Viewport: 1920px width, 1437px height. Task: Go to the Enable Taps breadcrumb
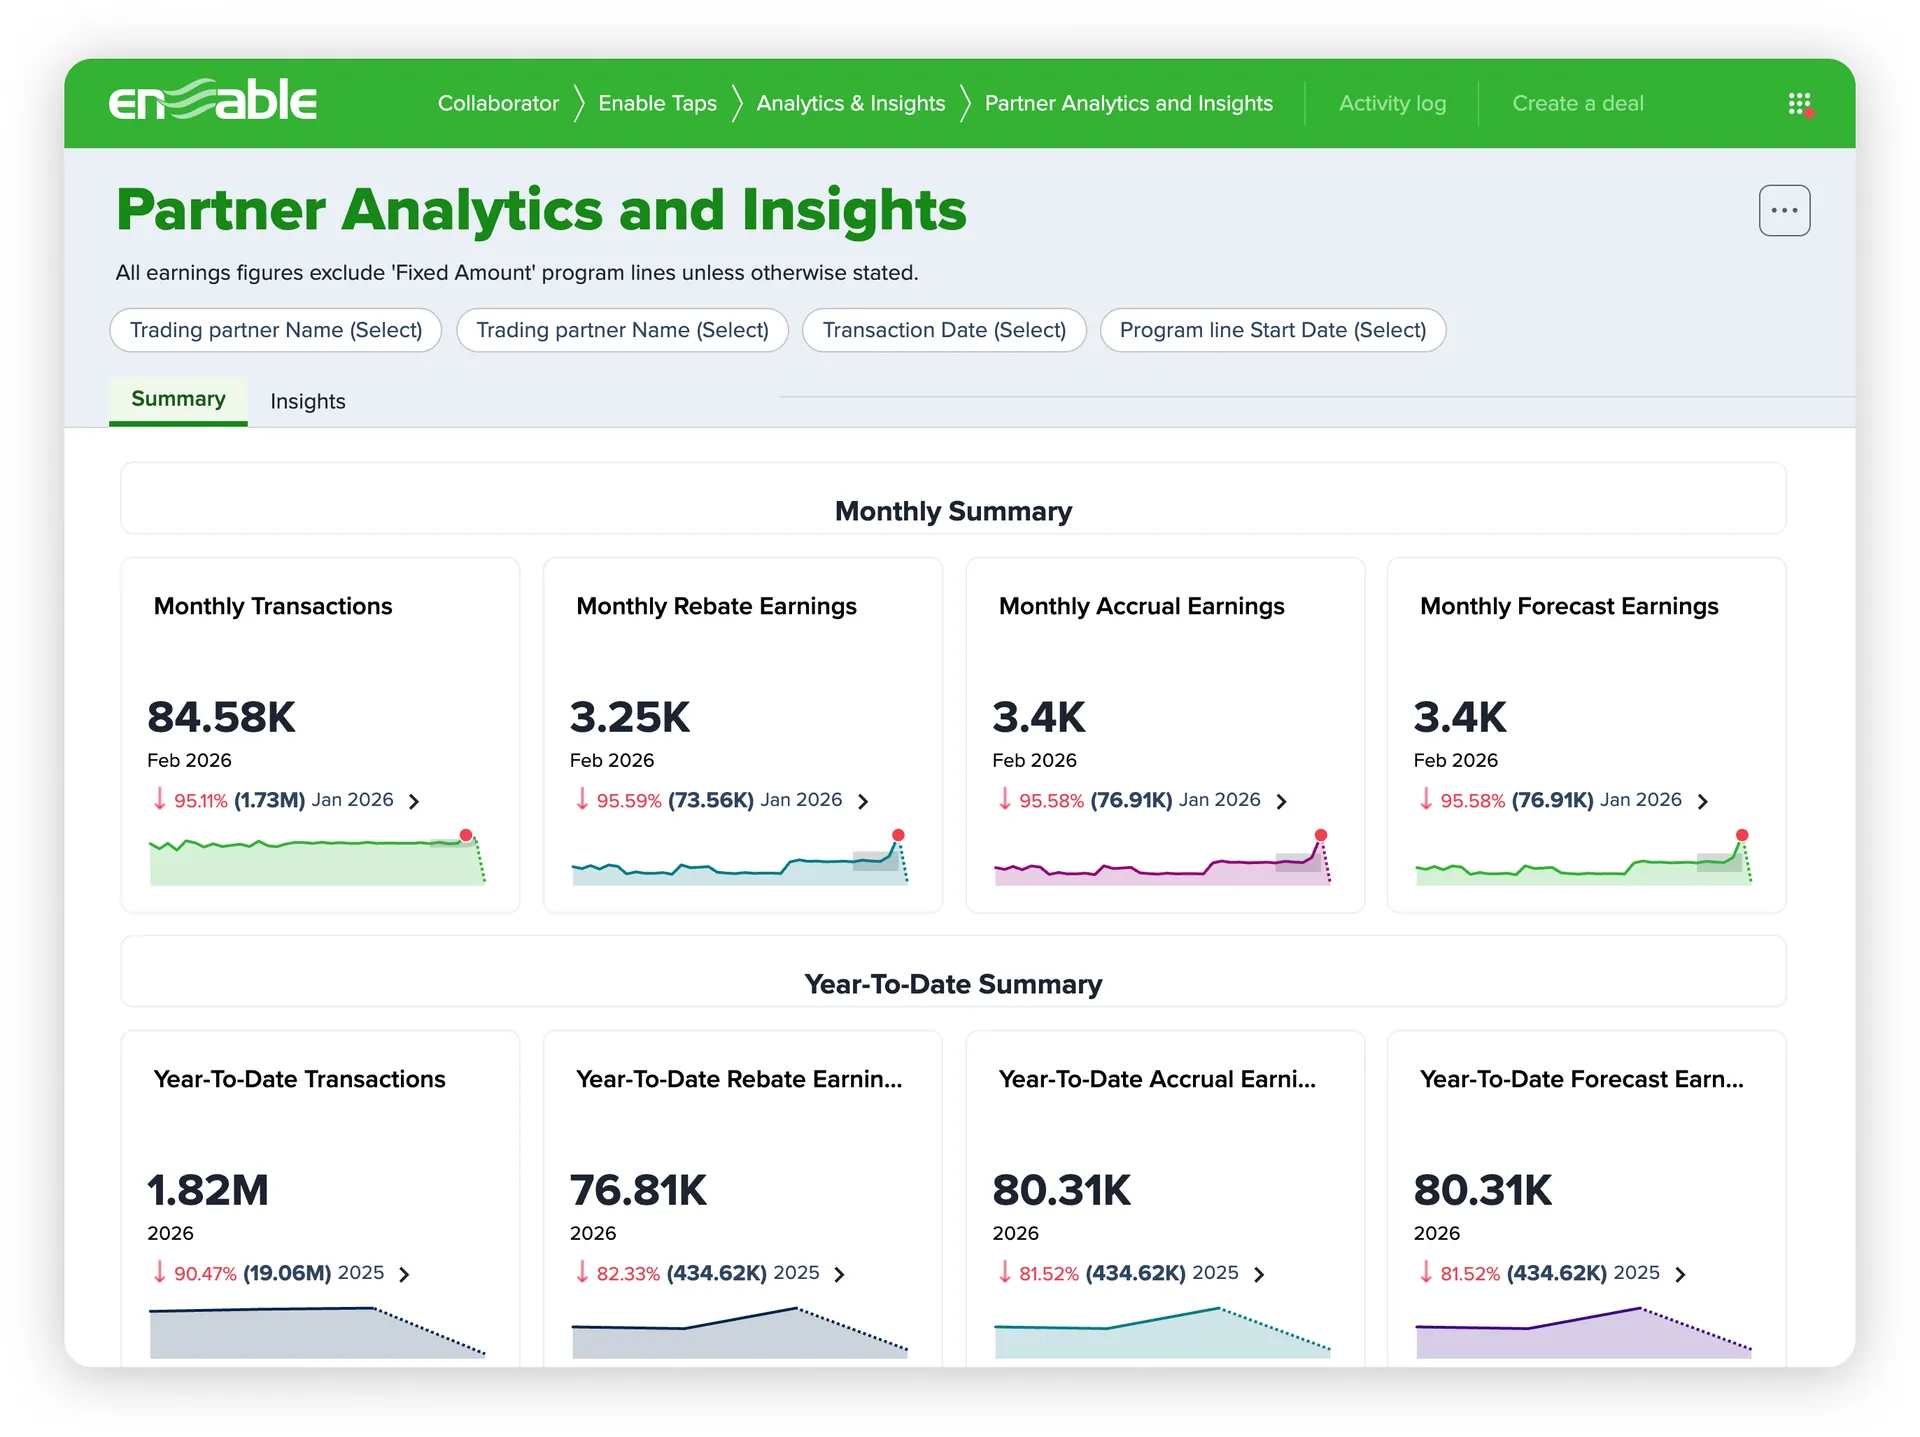click(657, 103)
